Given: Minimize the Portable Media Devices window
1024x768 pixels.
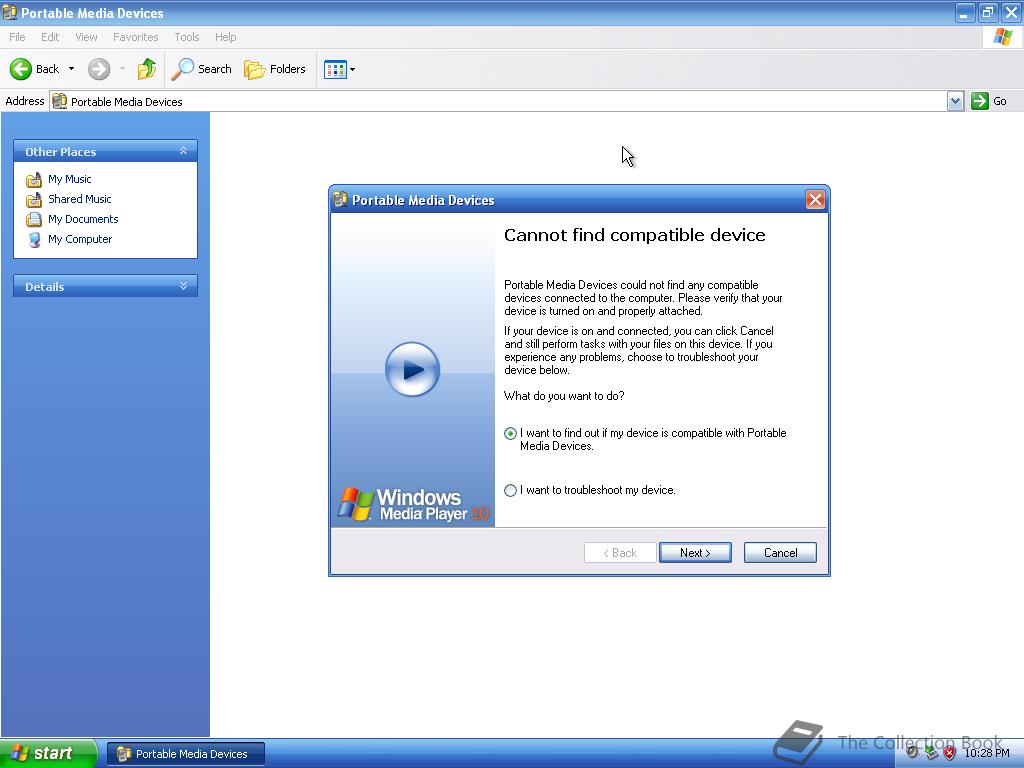Looking at the screenshot, I should 965,12.
